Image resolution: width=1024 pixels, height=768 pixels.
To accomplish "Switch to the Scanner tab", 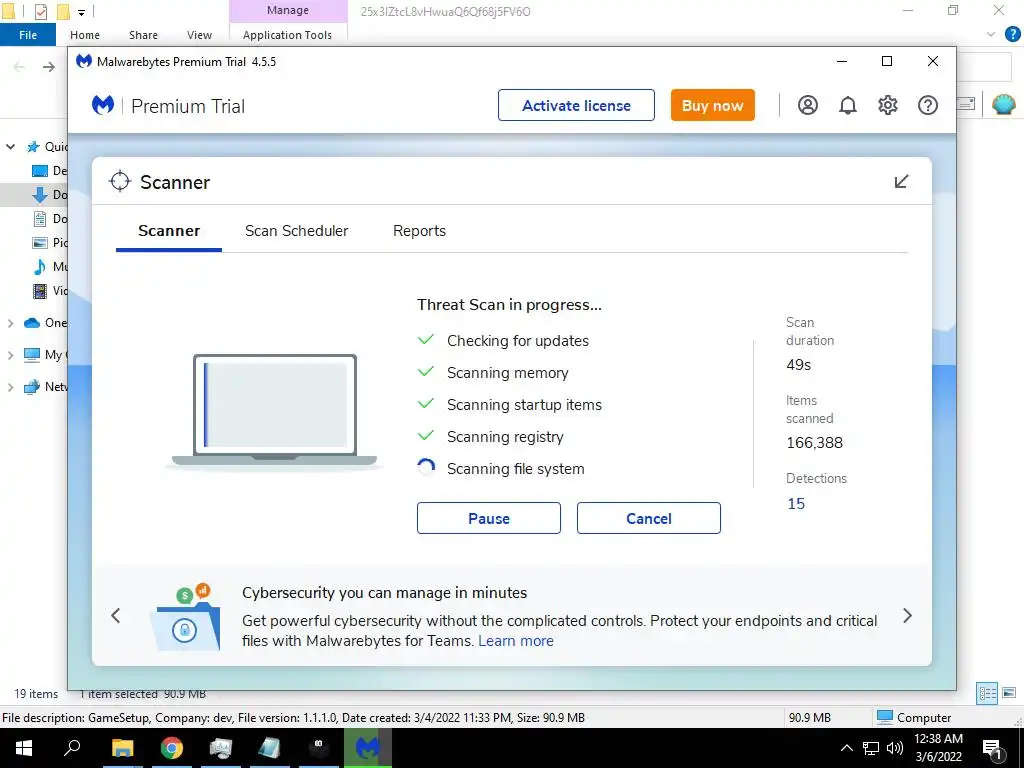I will point(169,231).
